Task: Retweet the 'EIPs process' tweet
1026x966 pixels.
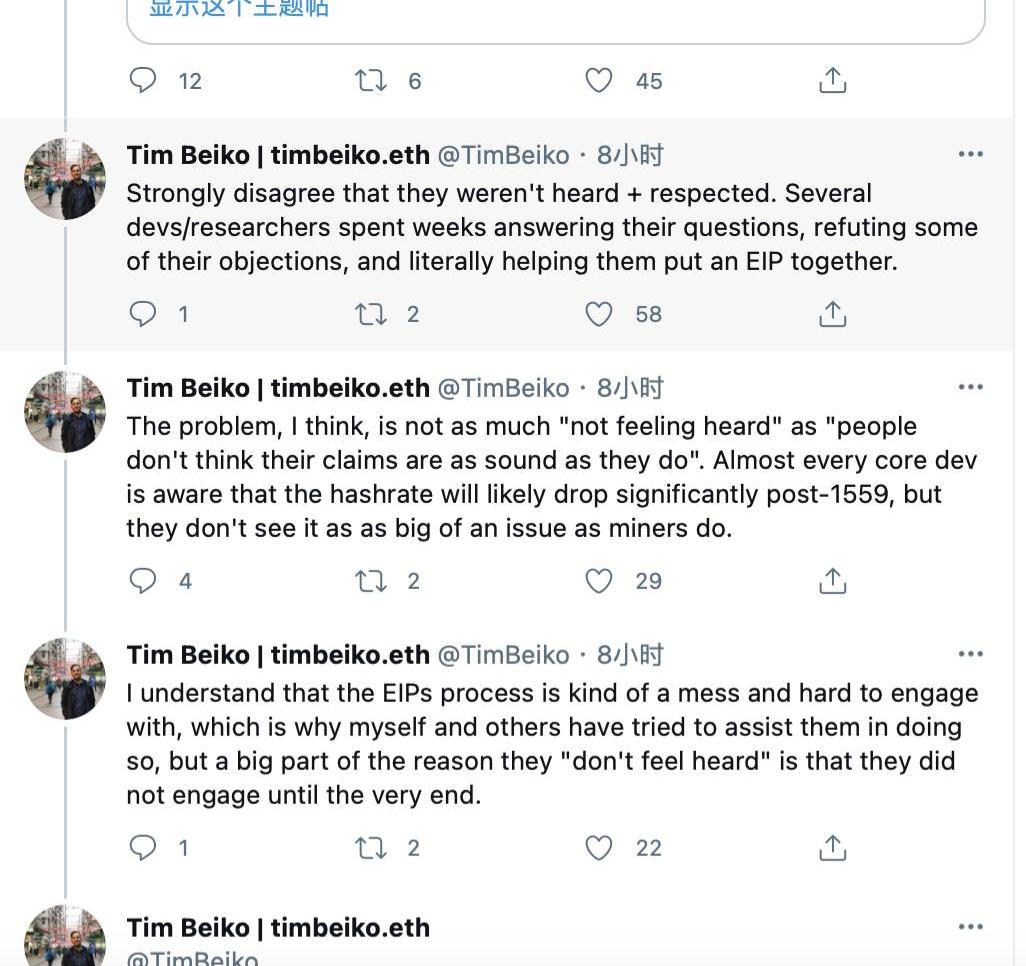Action: 371,848
